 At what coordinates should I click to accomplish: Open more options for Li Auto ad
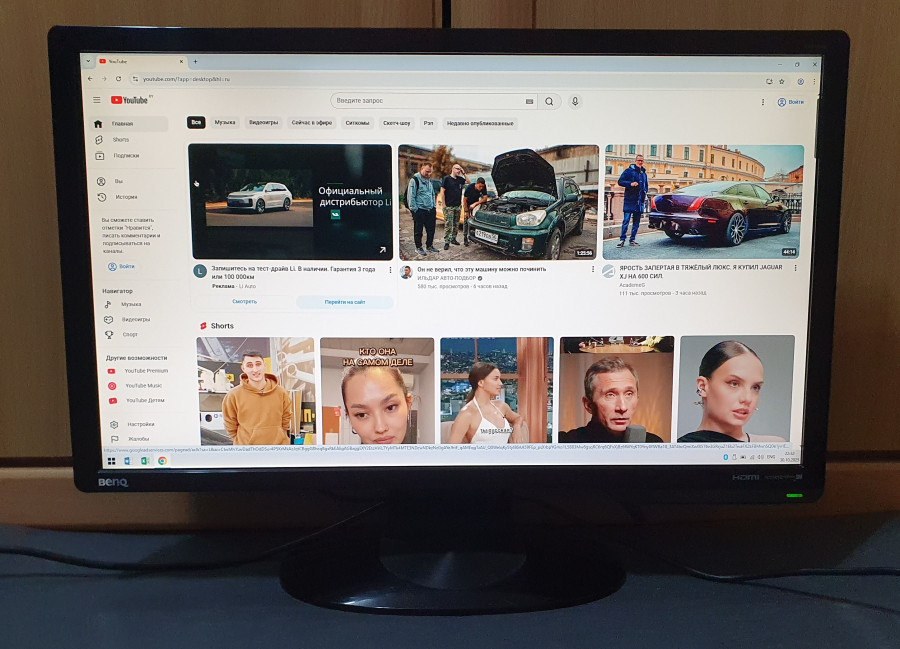coord(390,270)
